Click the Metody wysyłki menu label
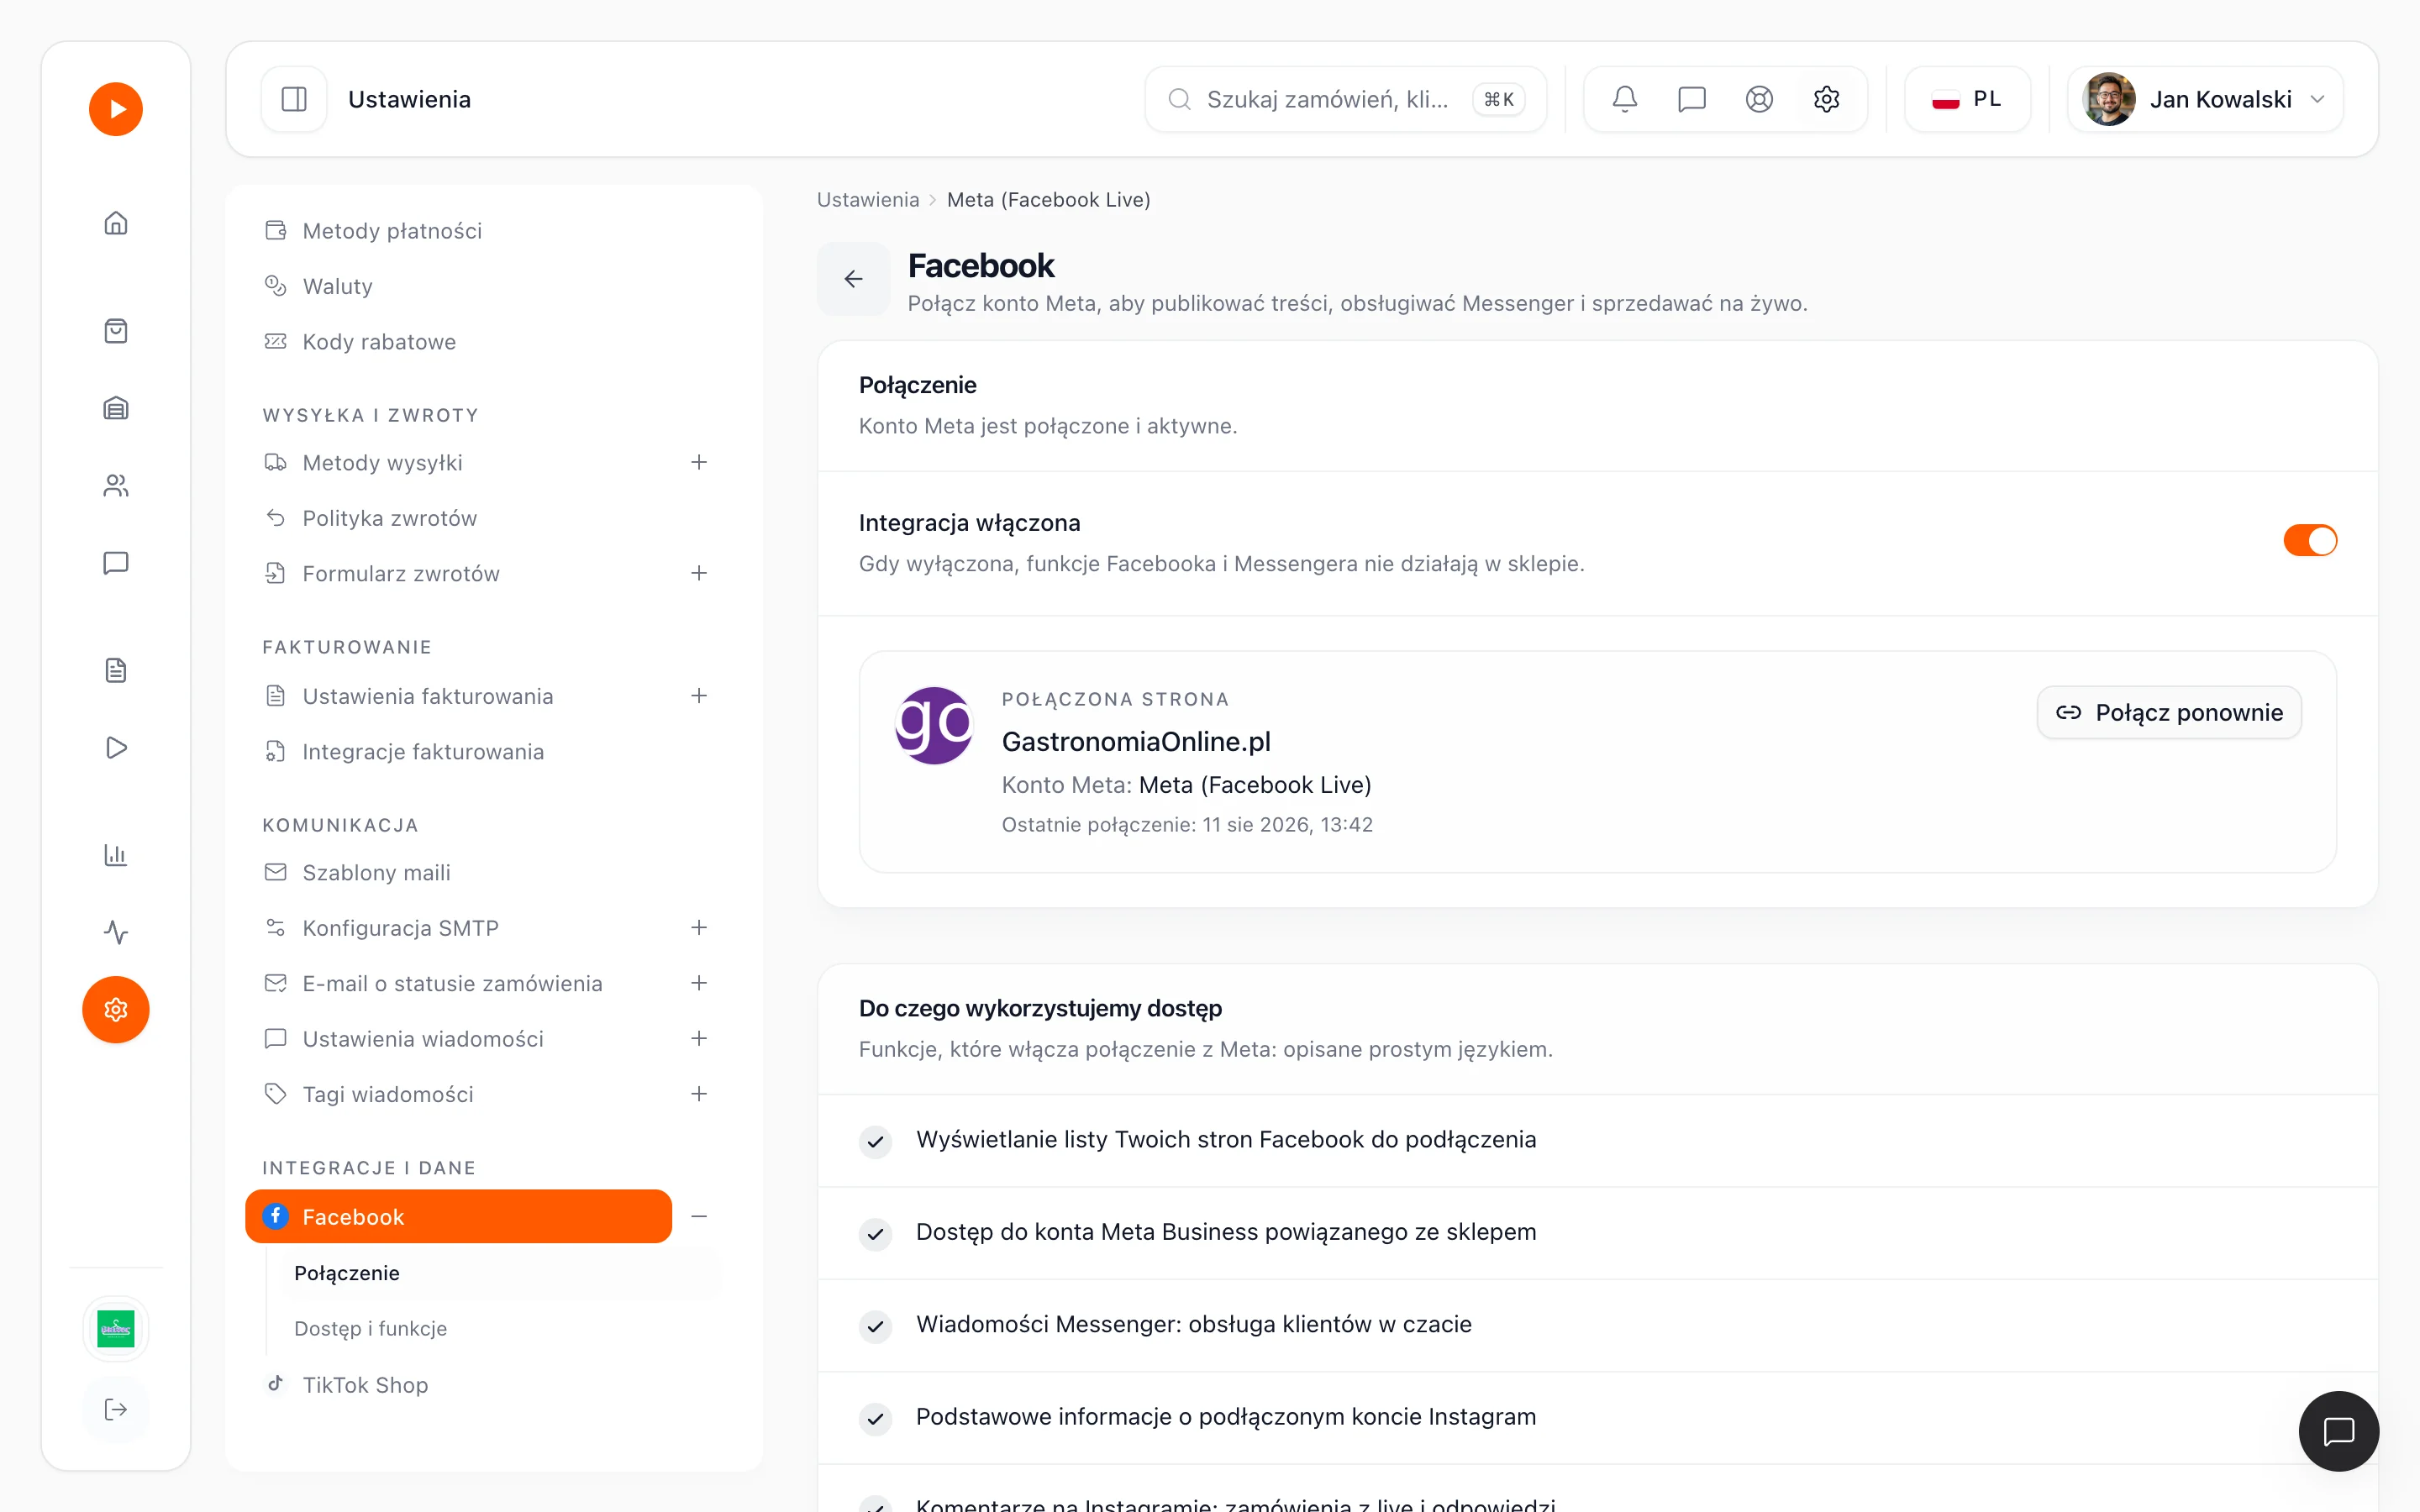Image resolution: width=2420 pixels, height=1512 pixels. (382, 463)
